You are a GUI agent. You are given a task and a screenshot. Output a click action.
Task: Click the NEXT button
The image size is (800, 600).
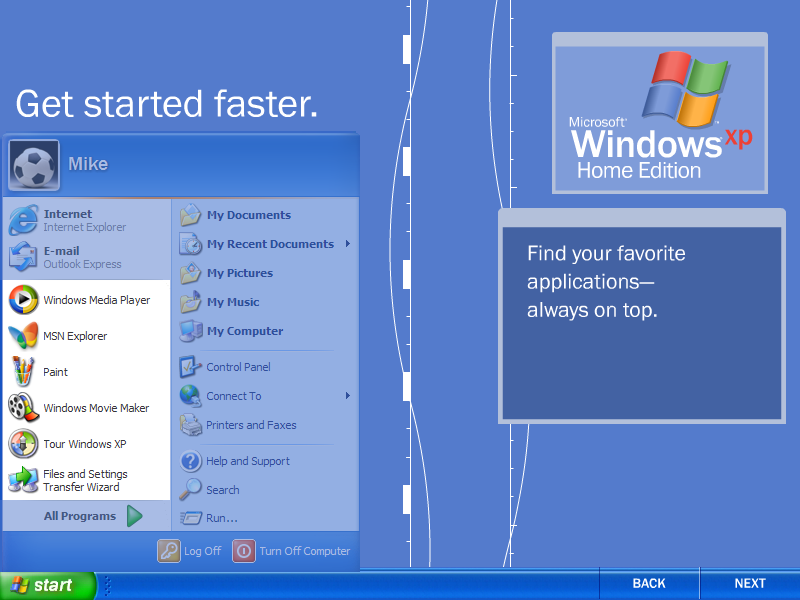(x=749, y=584)
